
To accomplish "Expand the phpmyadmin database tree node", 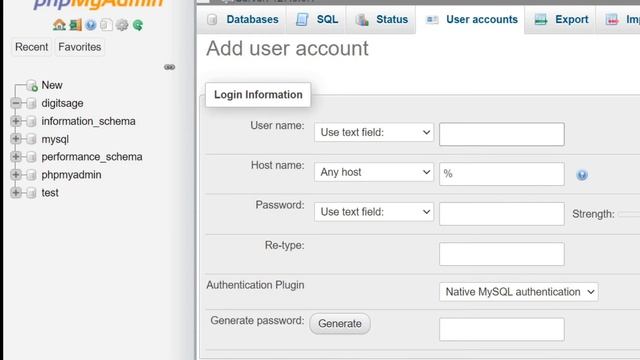I will click(16, 175).
